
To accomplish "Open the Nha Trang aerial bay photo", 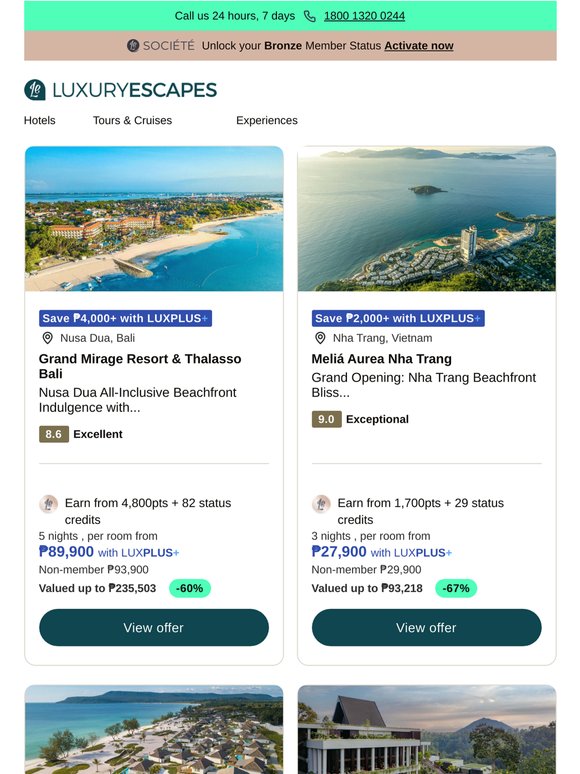I will point(426,218).
